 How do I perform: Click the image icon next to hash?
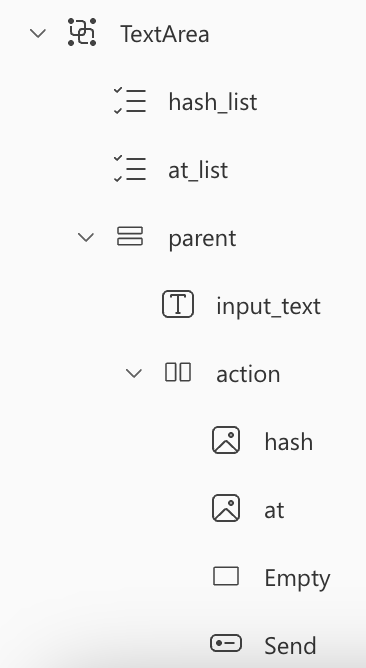click(x=226, y=440)
